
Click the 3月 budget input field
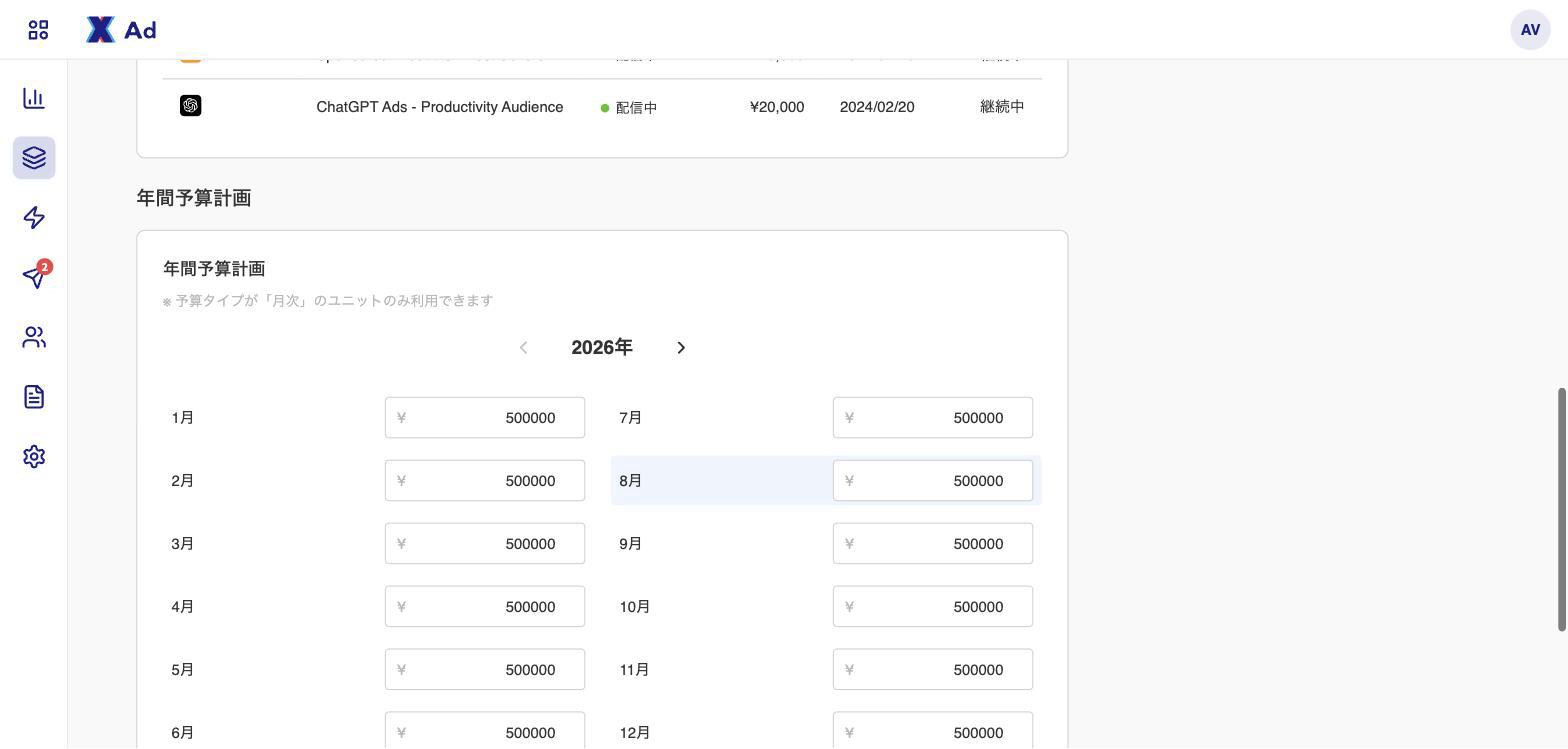coord(485,544)
